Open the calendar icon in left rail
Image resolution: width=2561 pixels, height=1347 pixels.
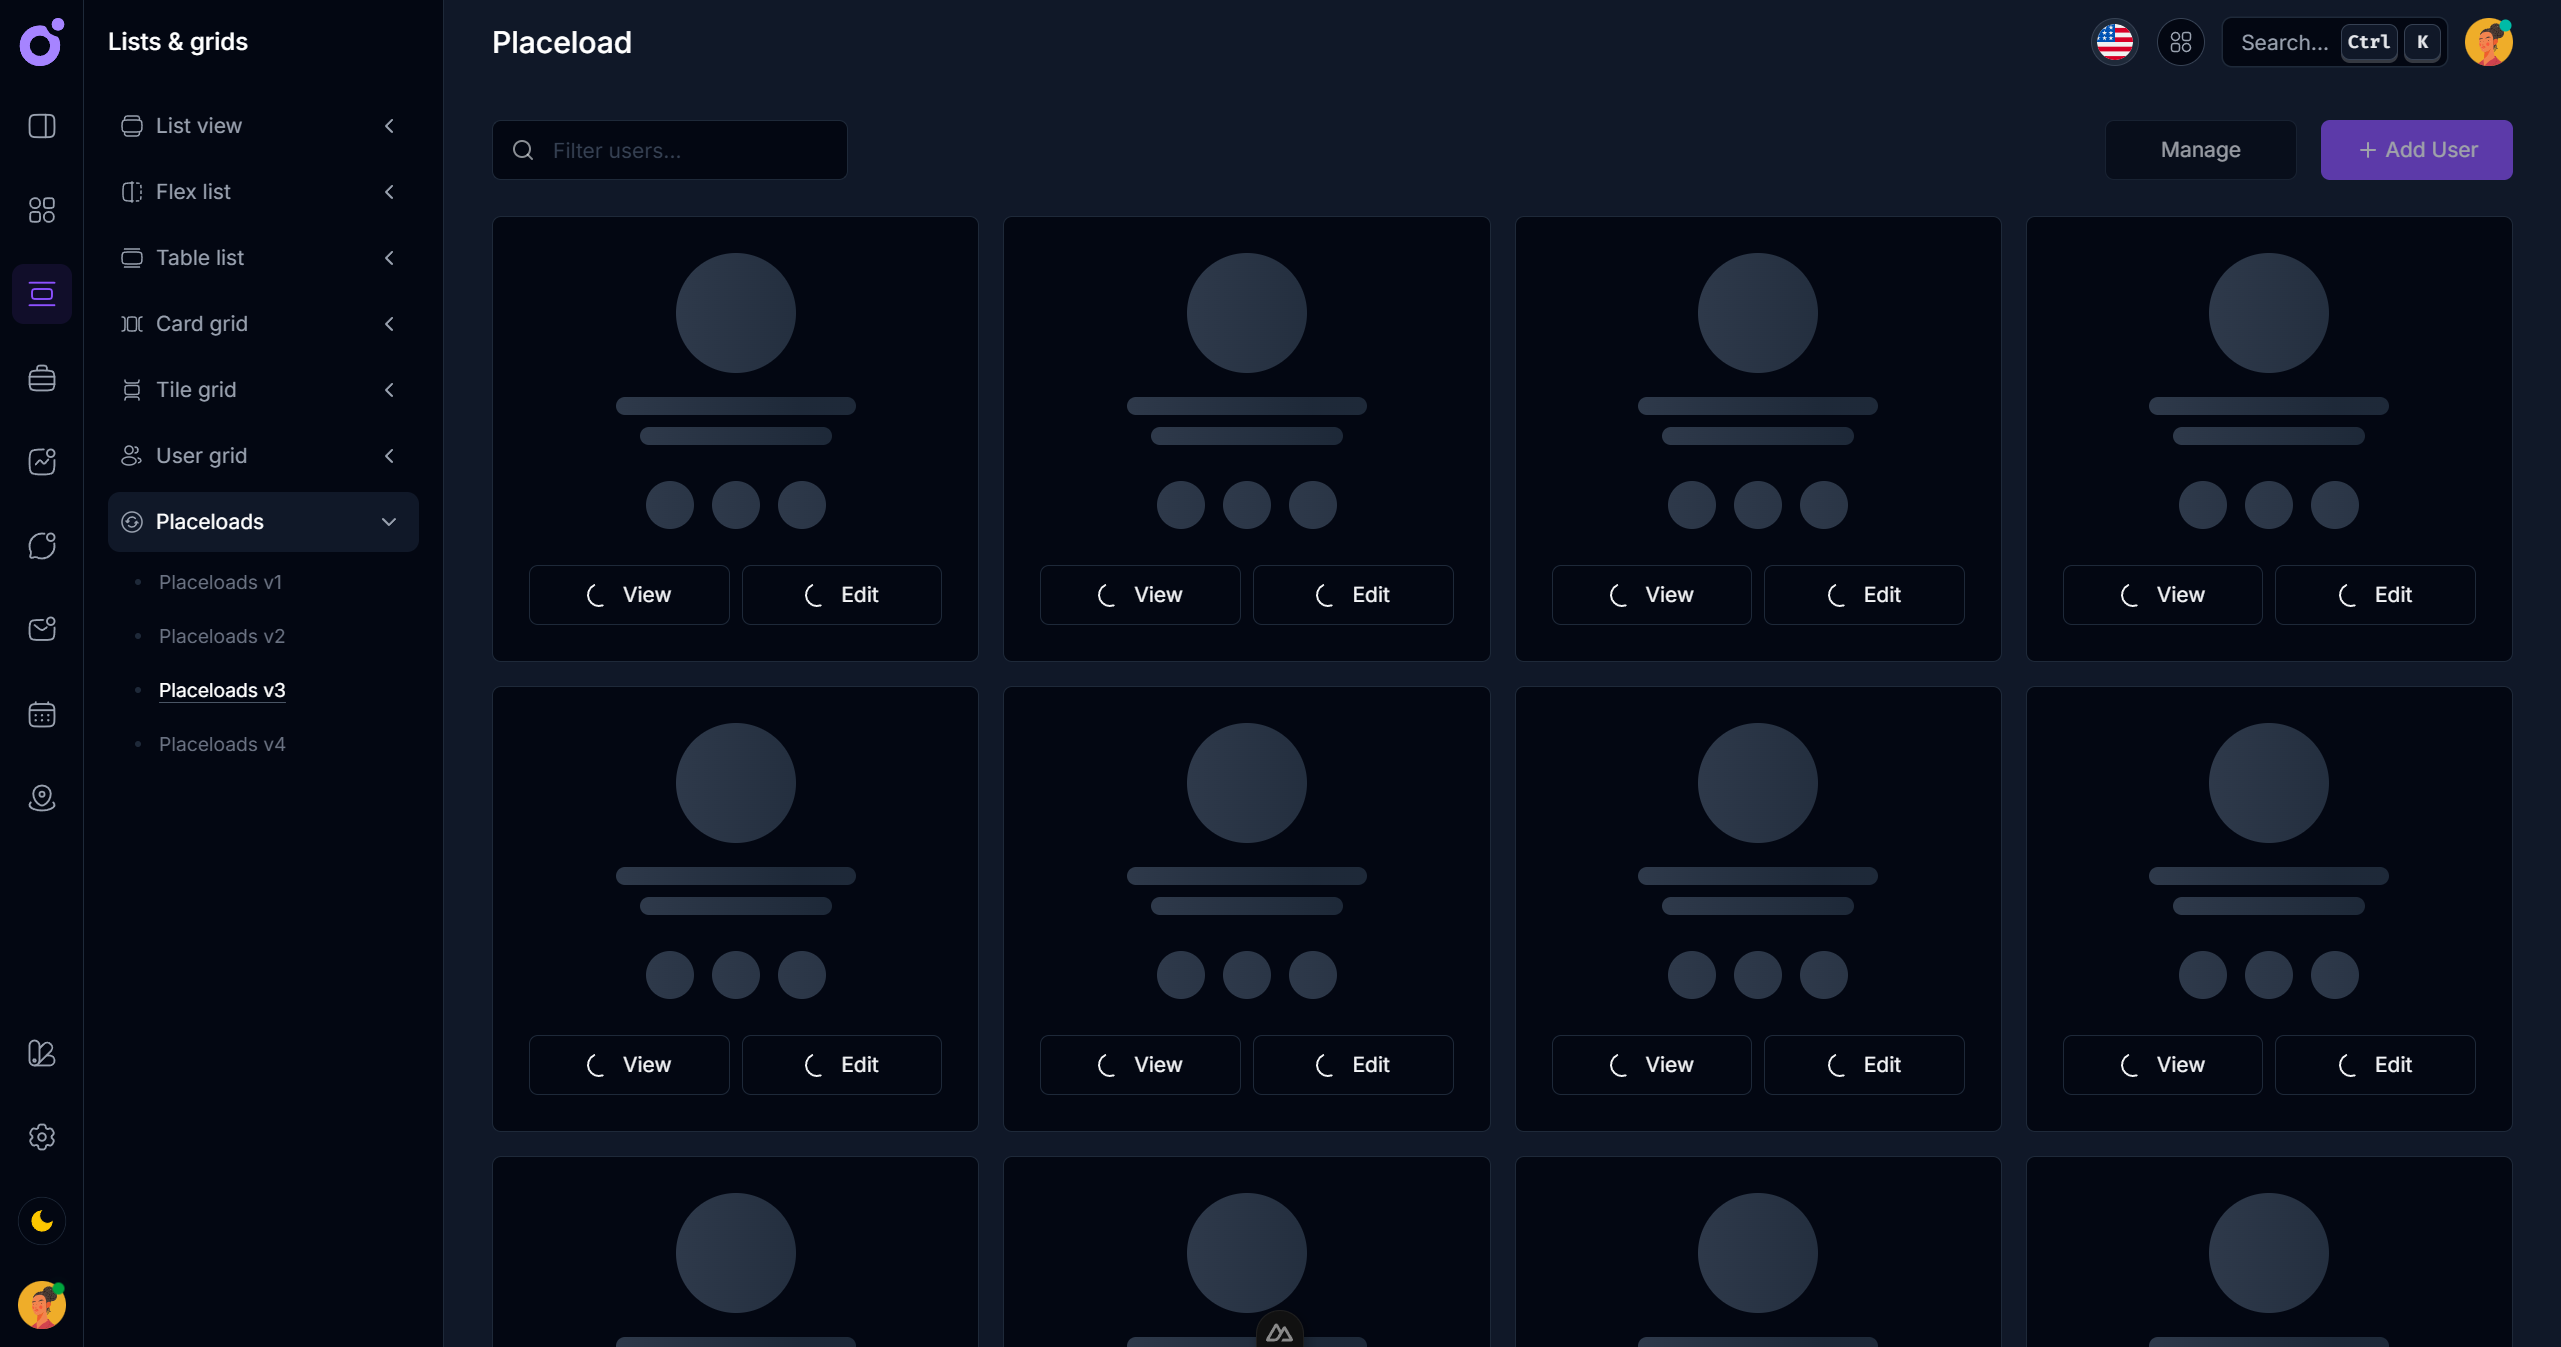(42, 714)
